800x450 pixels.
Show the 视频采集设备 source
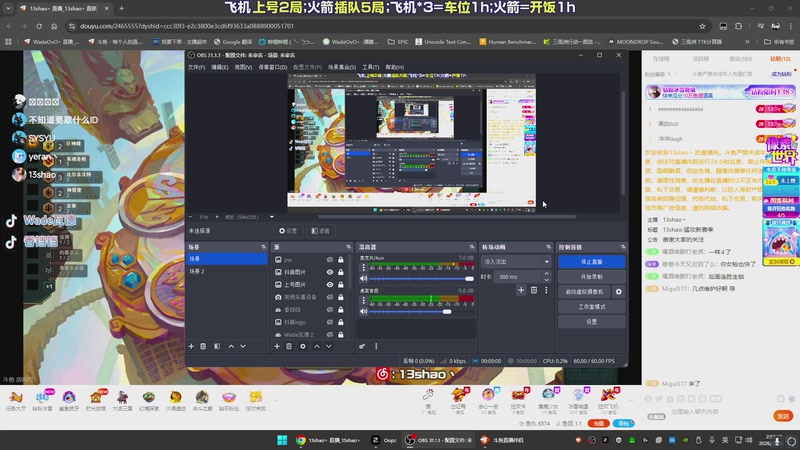[330, 297]
